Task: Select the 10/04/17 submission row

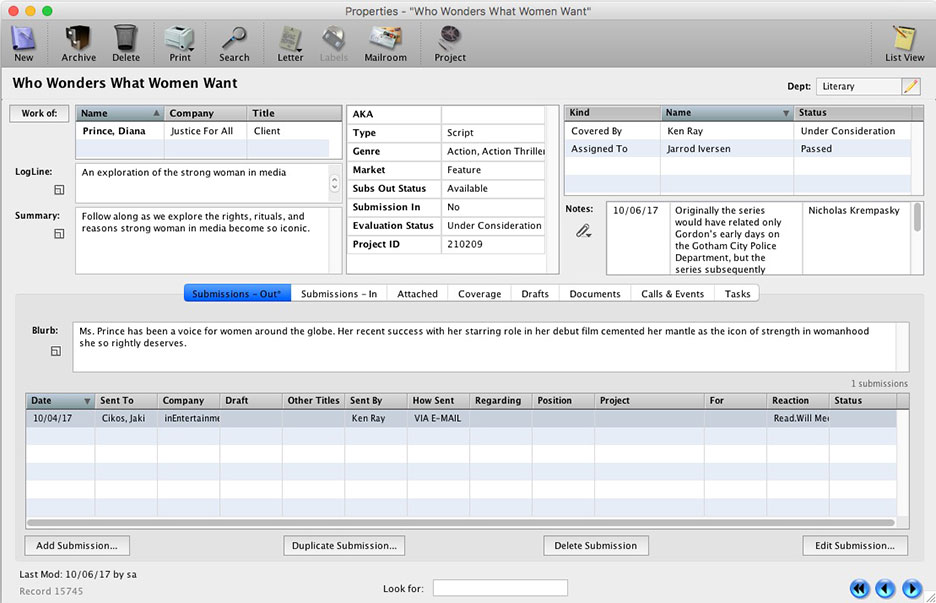Action: click(461, 419)
